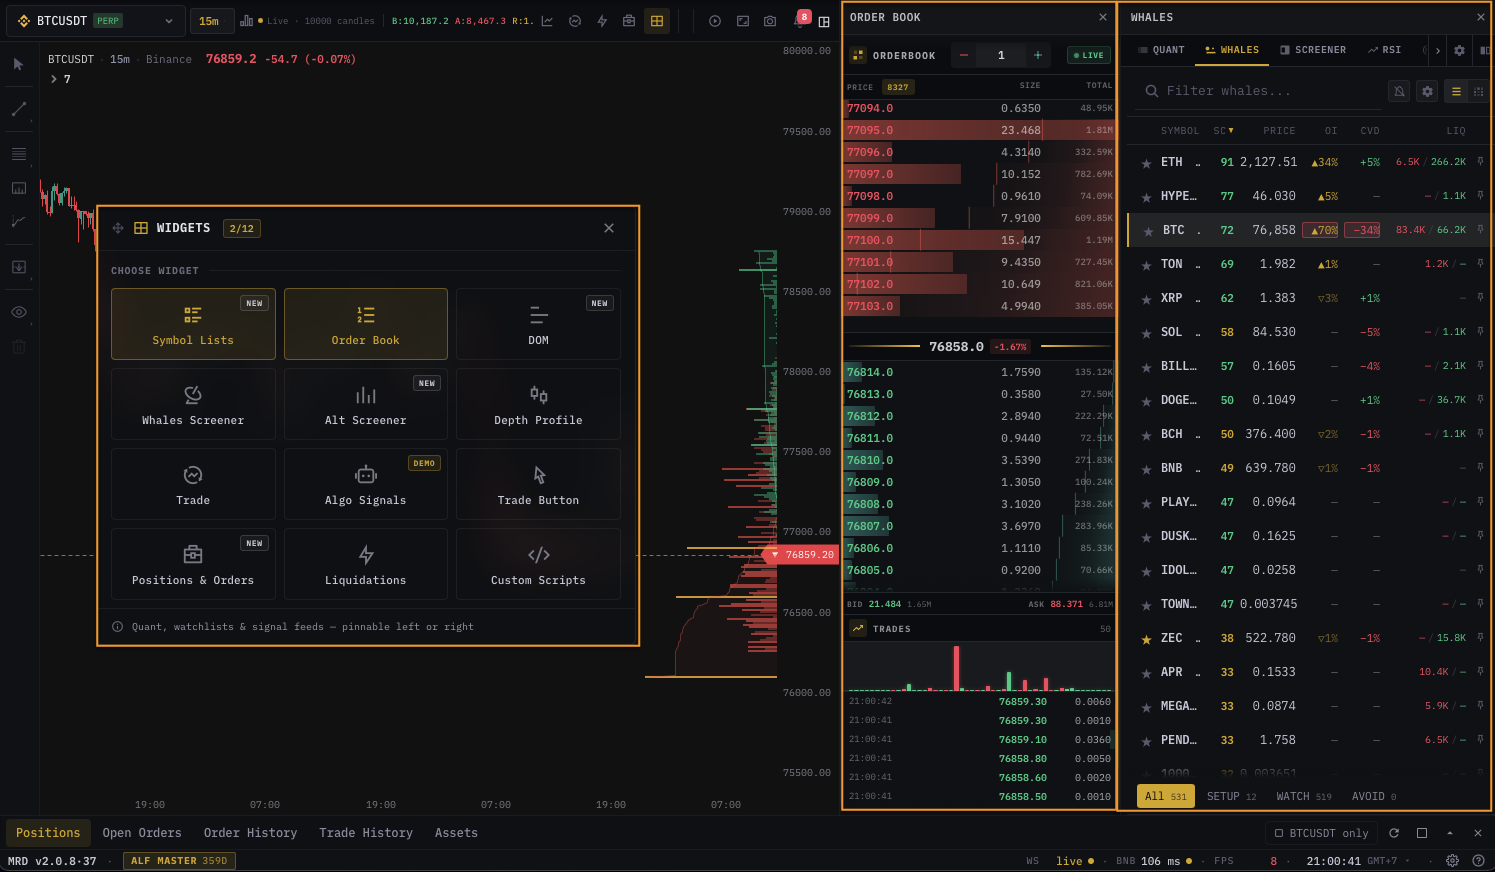
Task: Take a chart screenshot with camera icon
Action: (x=770, y=21)
